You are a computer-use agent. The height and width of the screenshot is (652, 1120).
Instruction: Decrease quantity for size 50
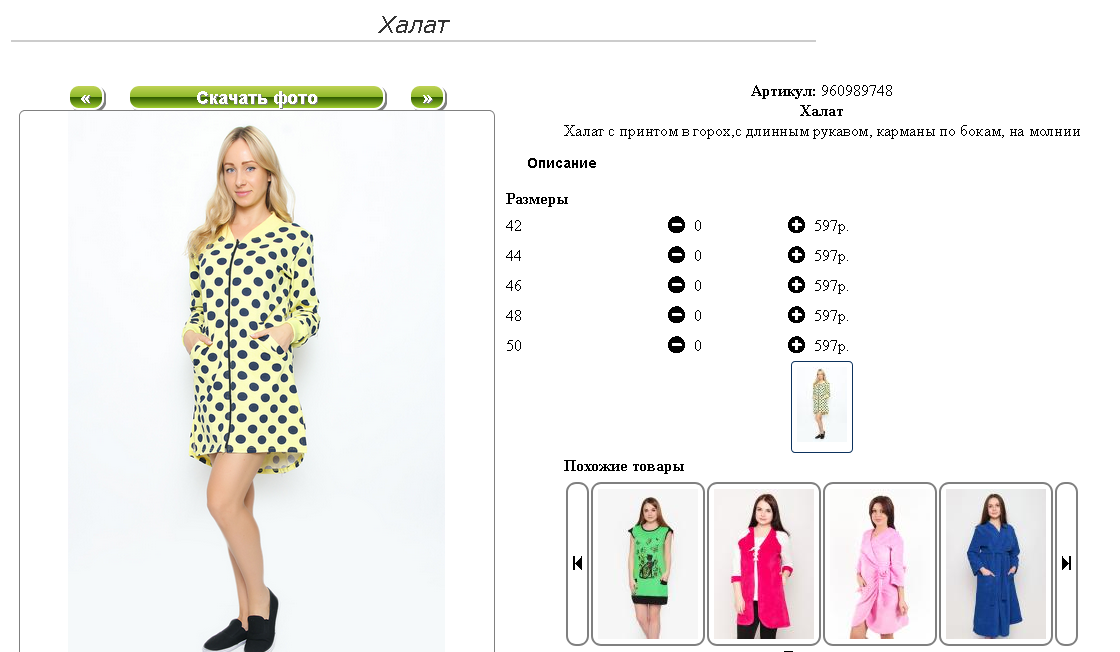pos(676,345)
